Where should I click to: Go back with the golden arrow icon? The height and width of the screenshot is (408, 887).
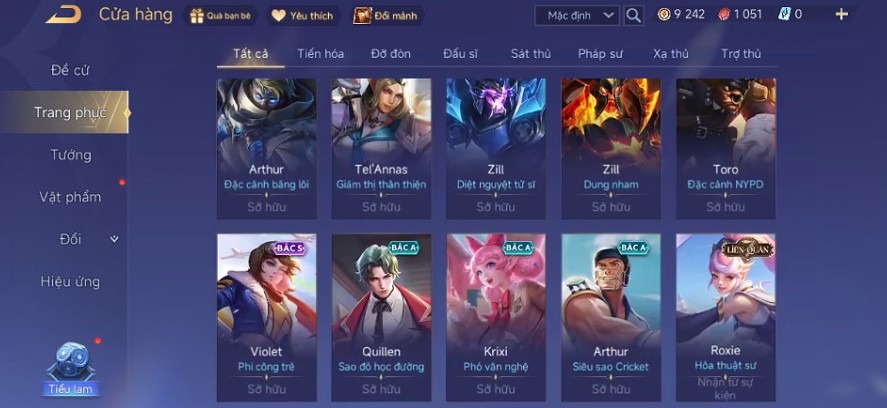(x=63, y=14)
